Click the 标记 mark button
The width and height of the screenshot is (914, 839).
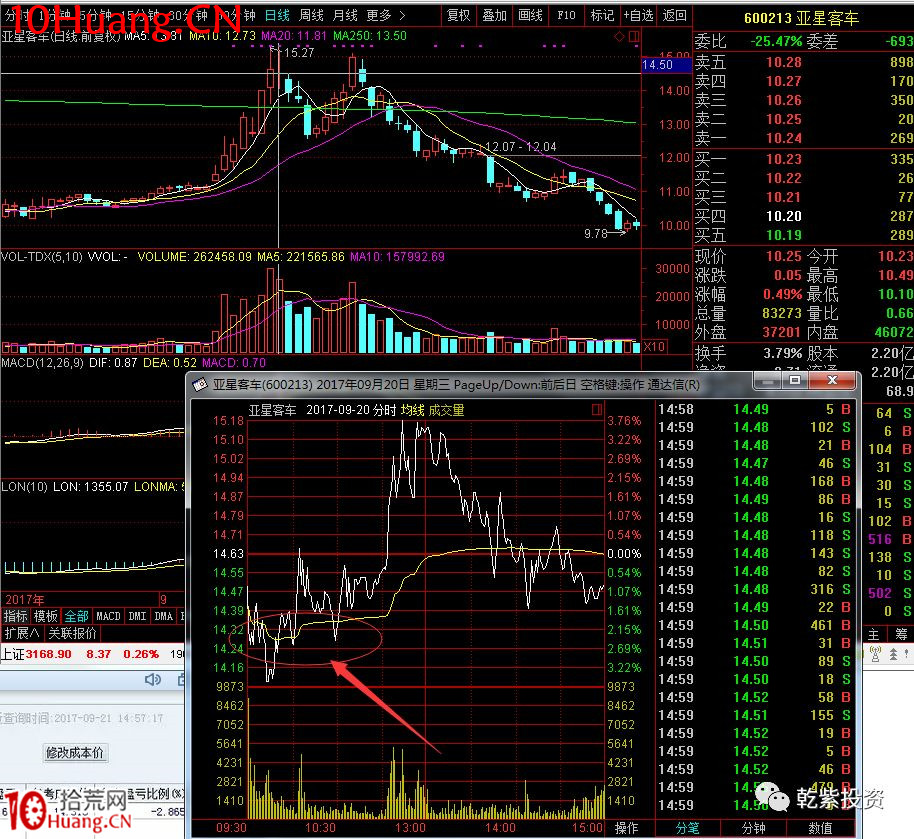602,15
